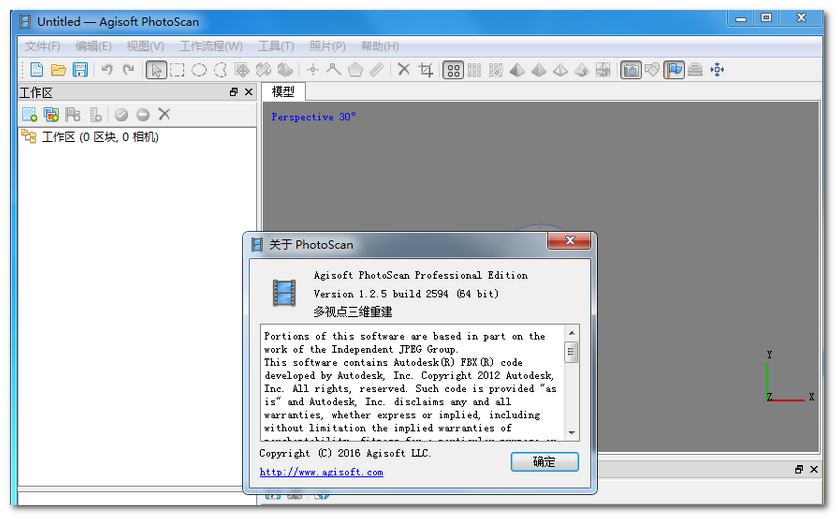Click the Delete Selection X in main toolbar
Viewport: 835px width, 516px height.
click(x=404, y=70)
